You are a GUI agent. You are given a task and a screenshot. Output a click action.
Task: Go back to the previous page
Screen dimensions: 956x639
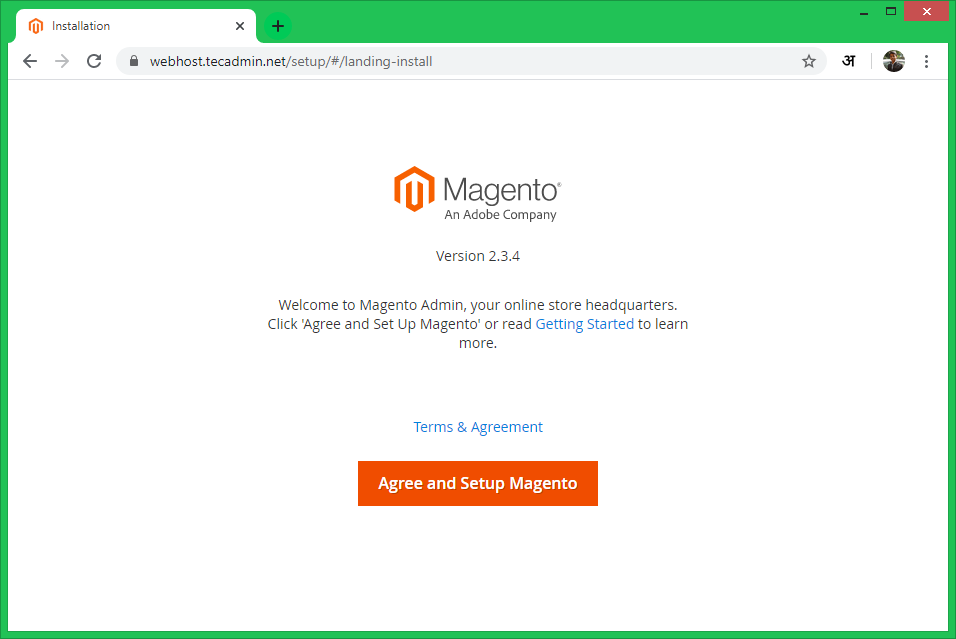click(30, 61)
